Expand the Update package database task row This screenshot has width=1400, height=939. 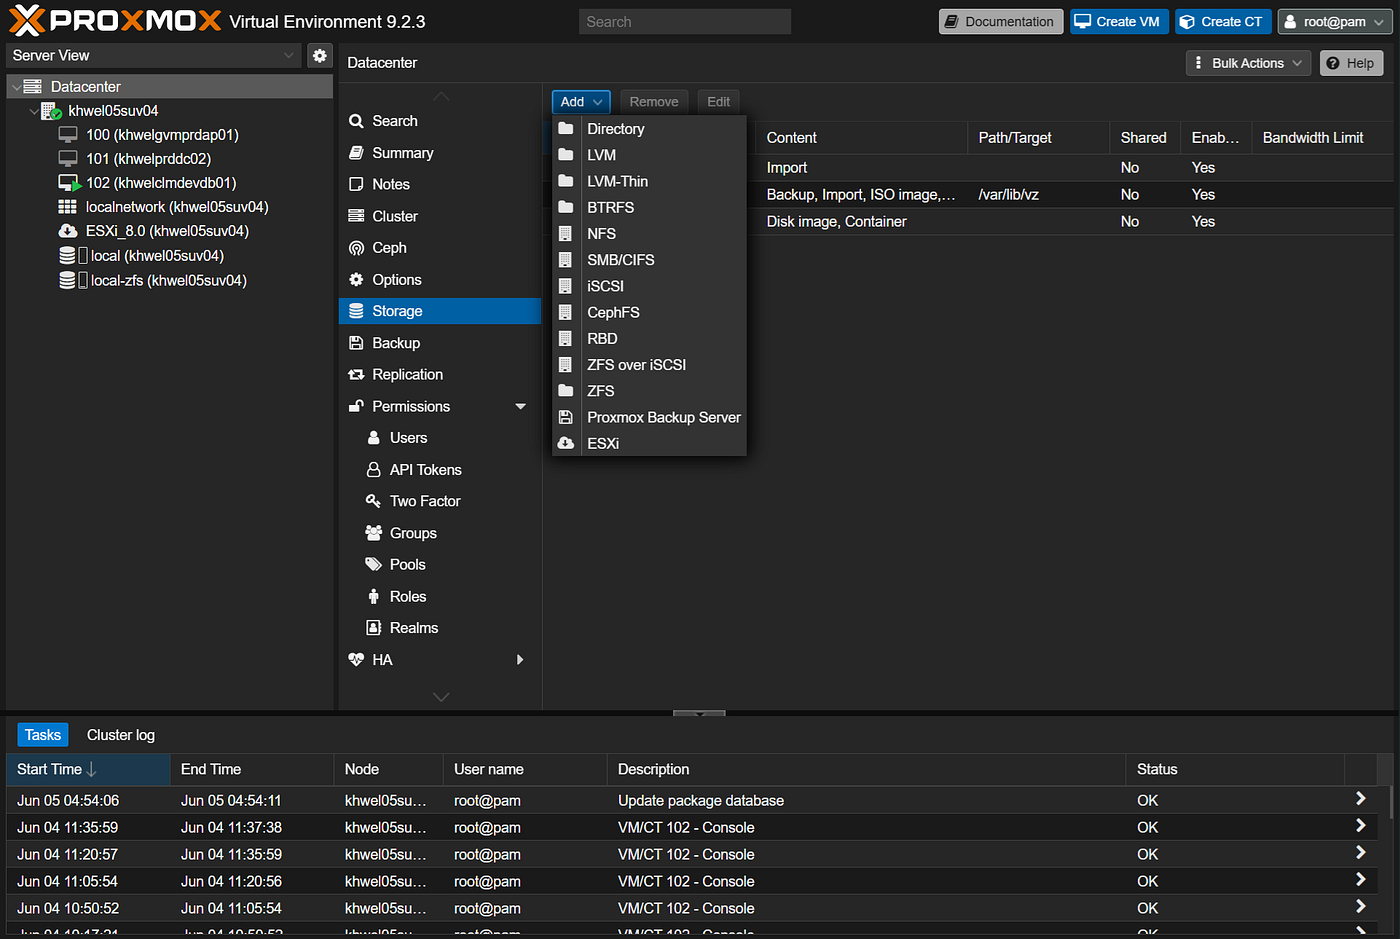click(1360, 799)
